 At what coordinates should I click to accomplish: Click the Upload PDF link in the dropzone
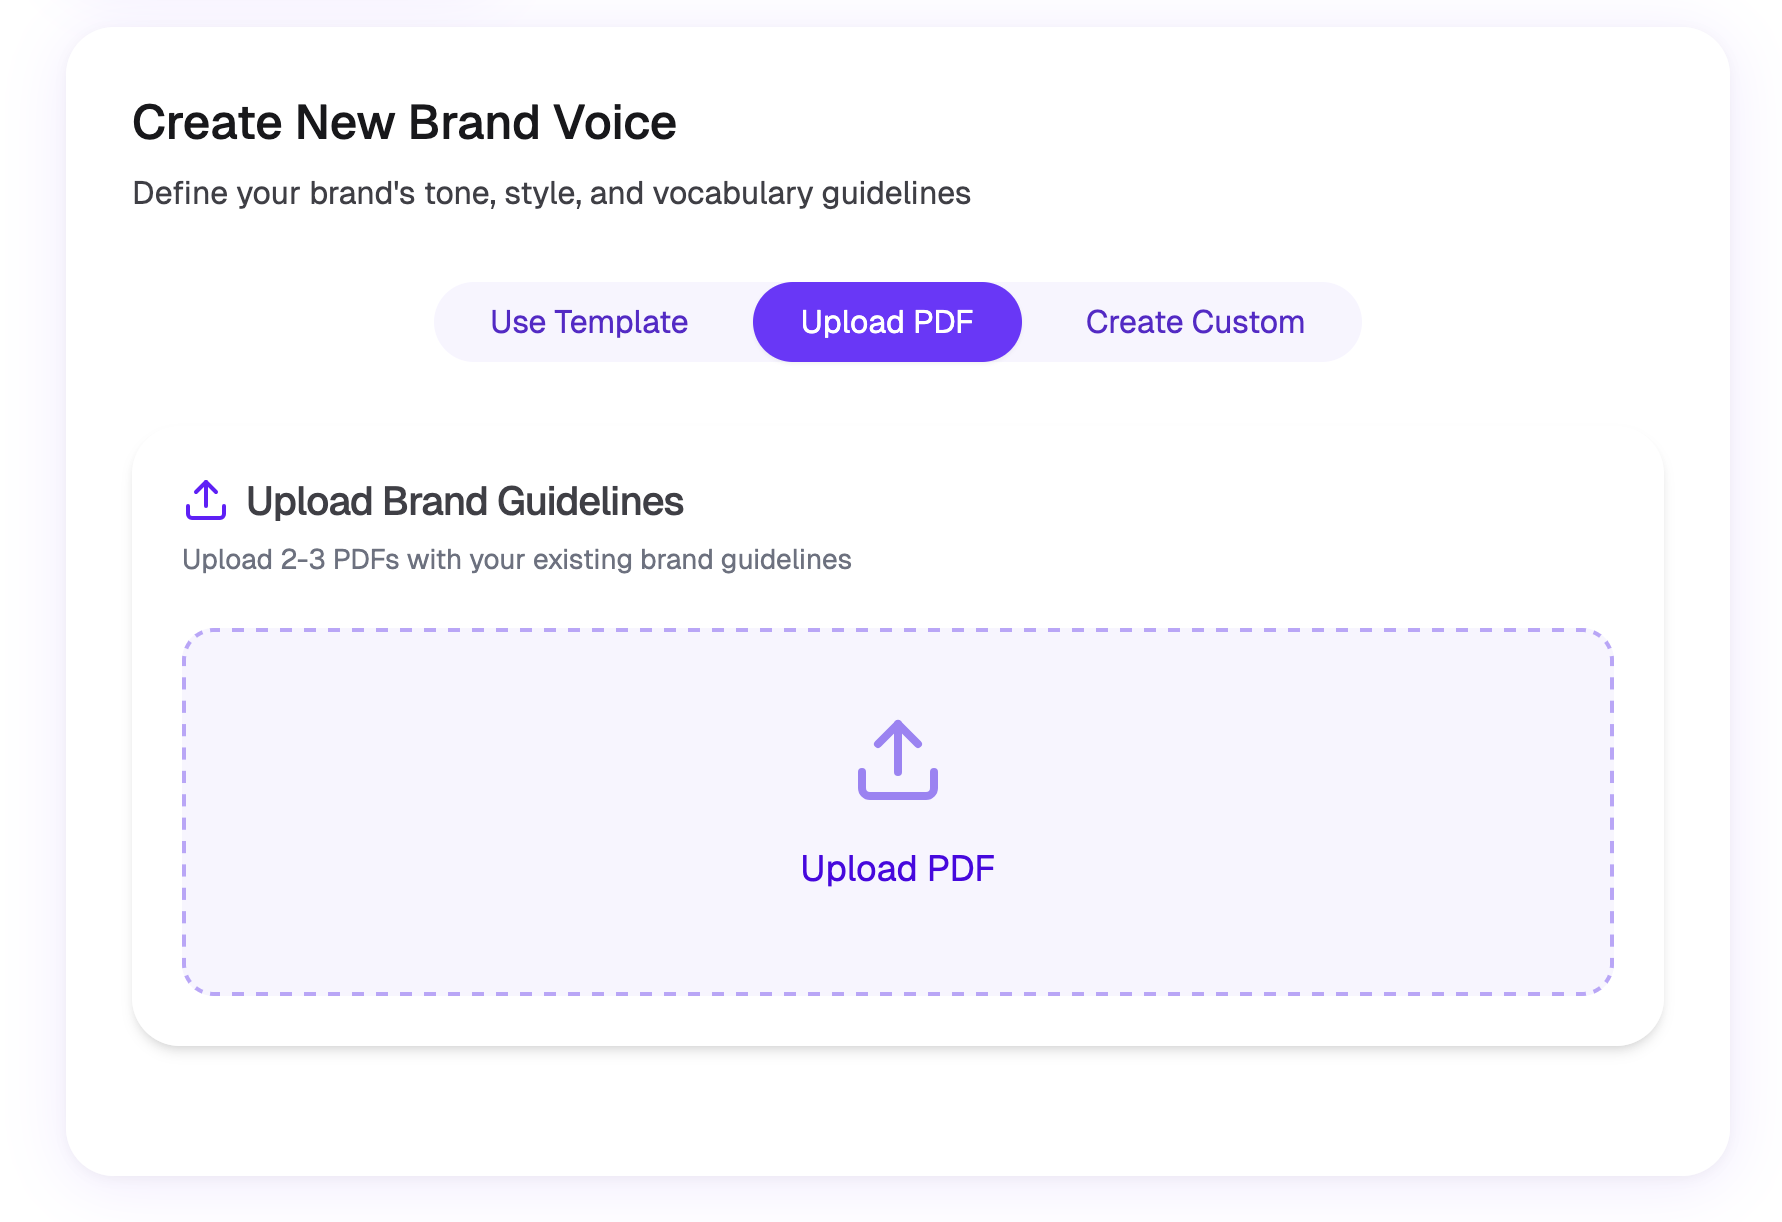tap(897, 868)
